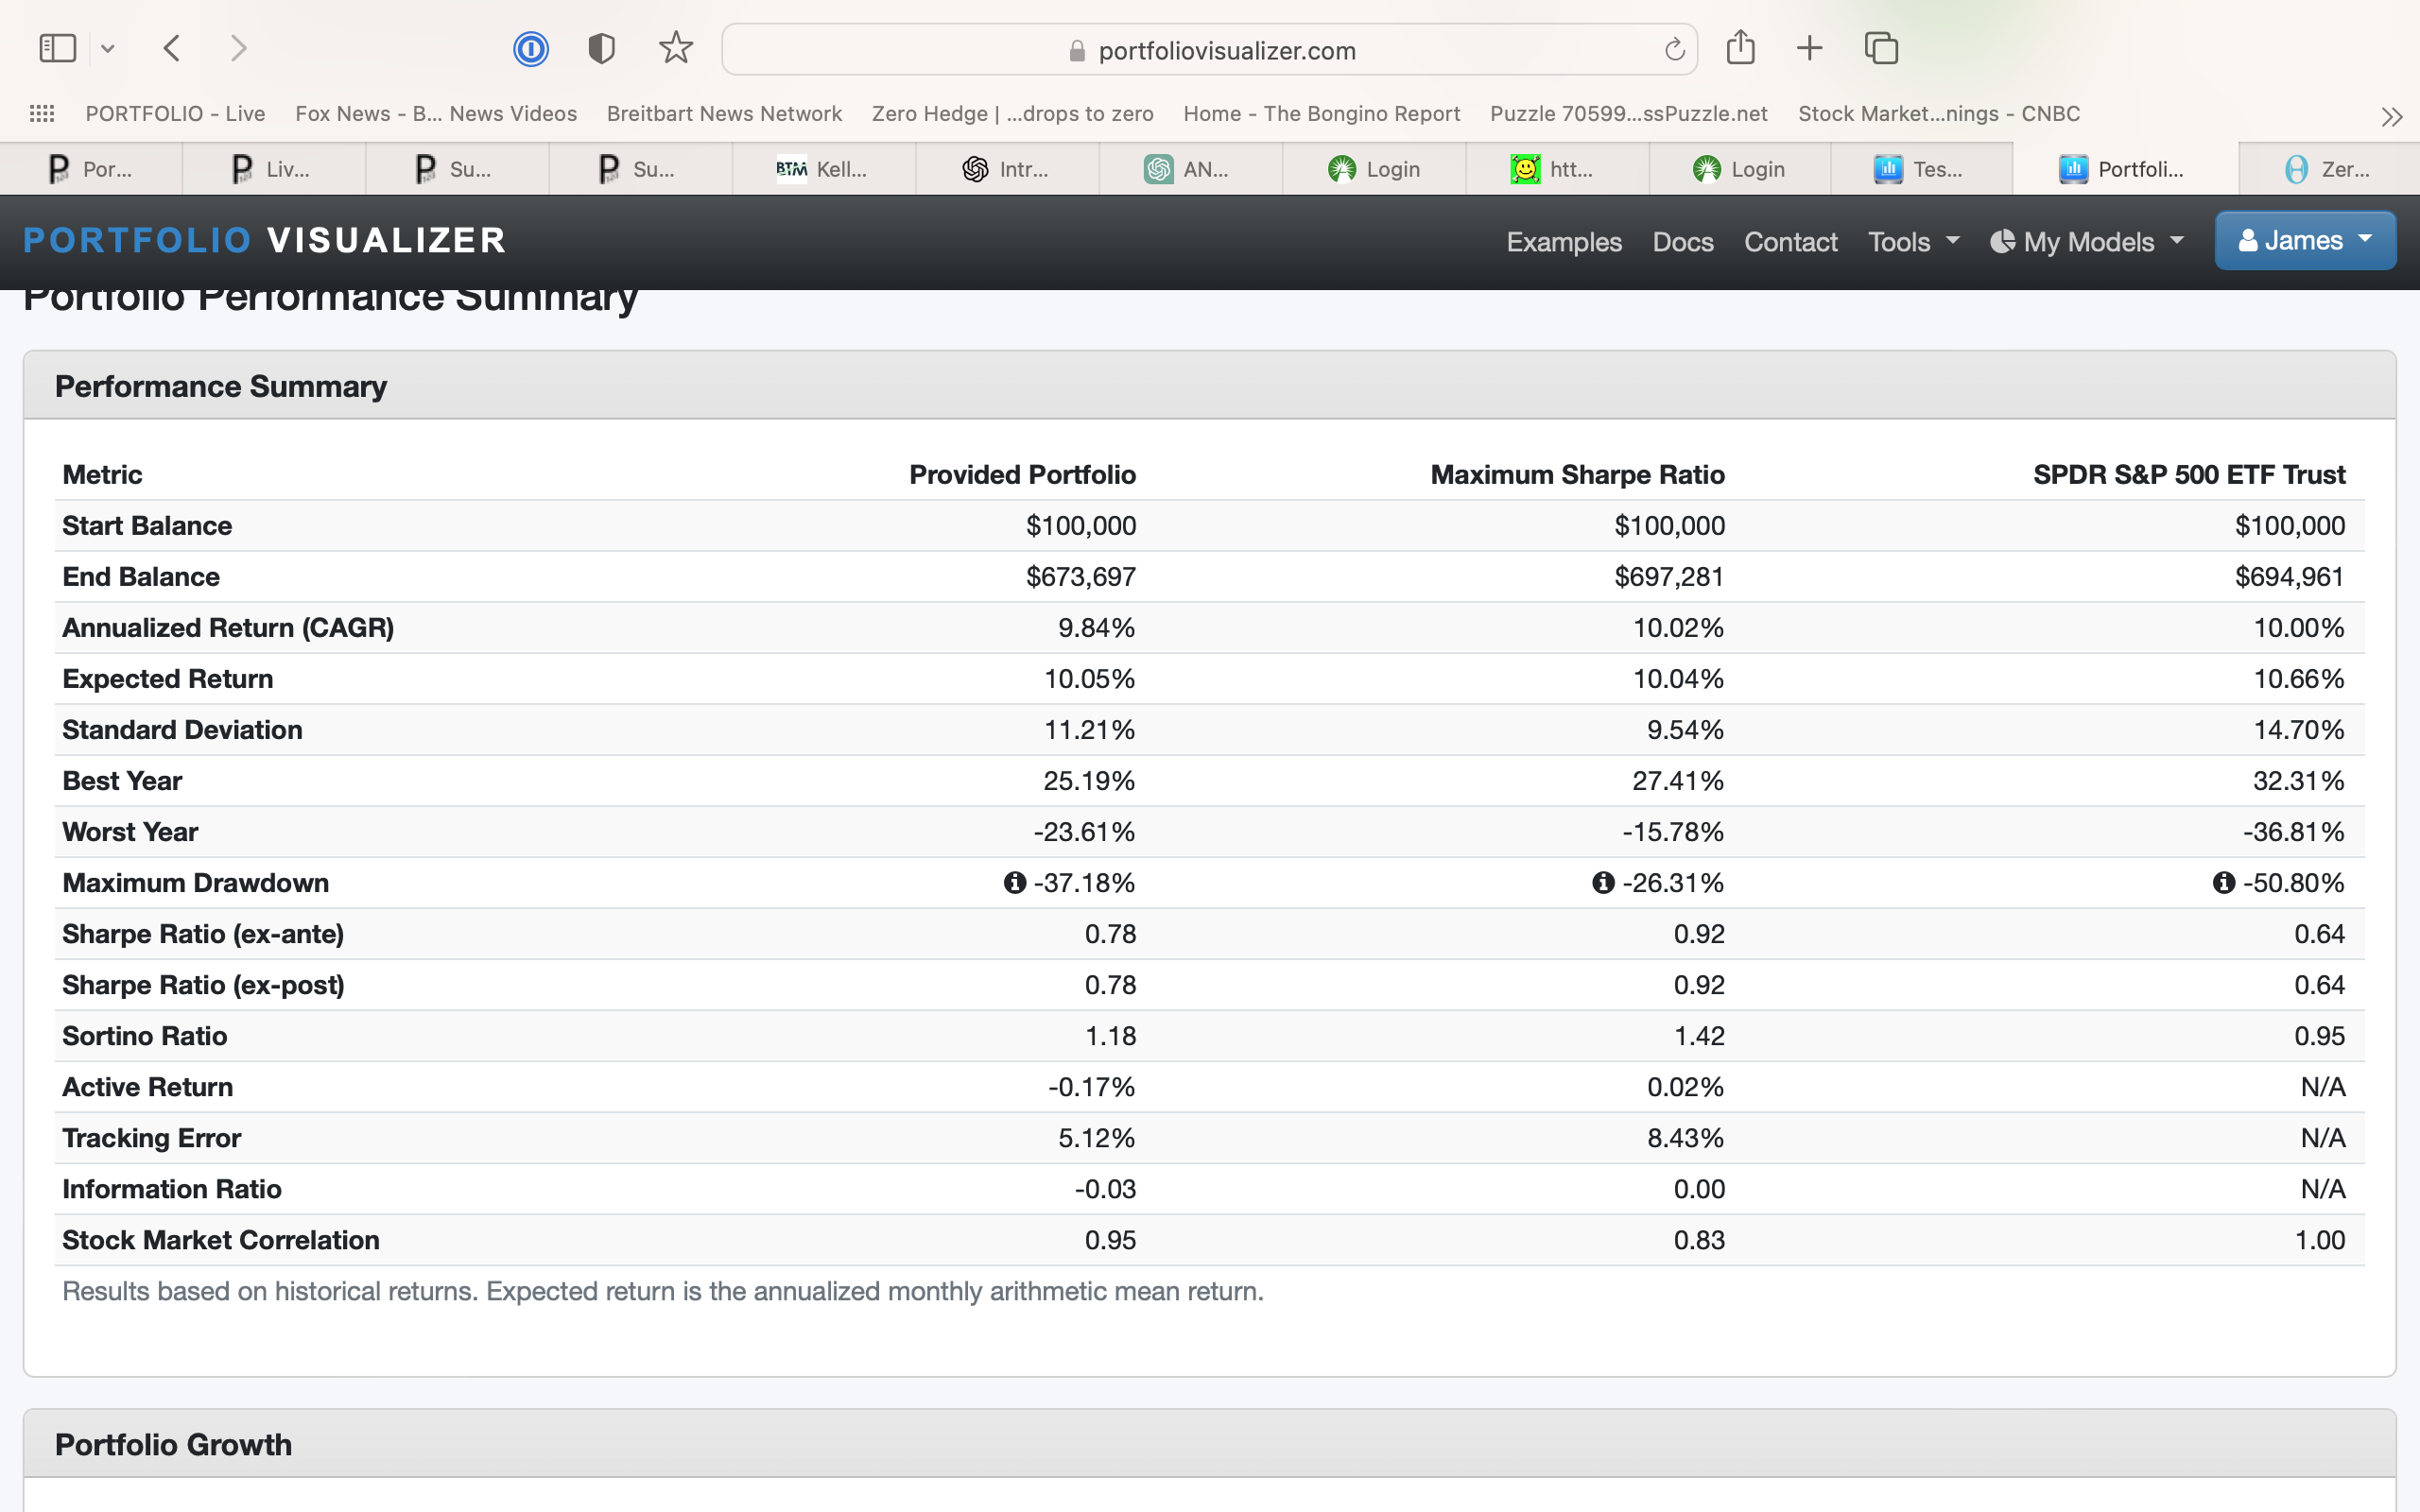This screenshot has width=2420, height=1512.
Task: Switch to the Zer... tab
Action: pos(2330,169)
